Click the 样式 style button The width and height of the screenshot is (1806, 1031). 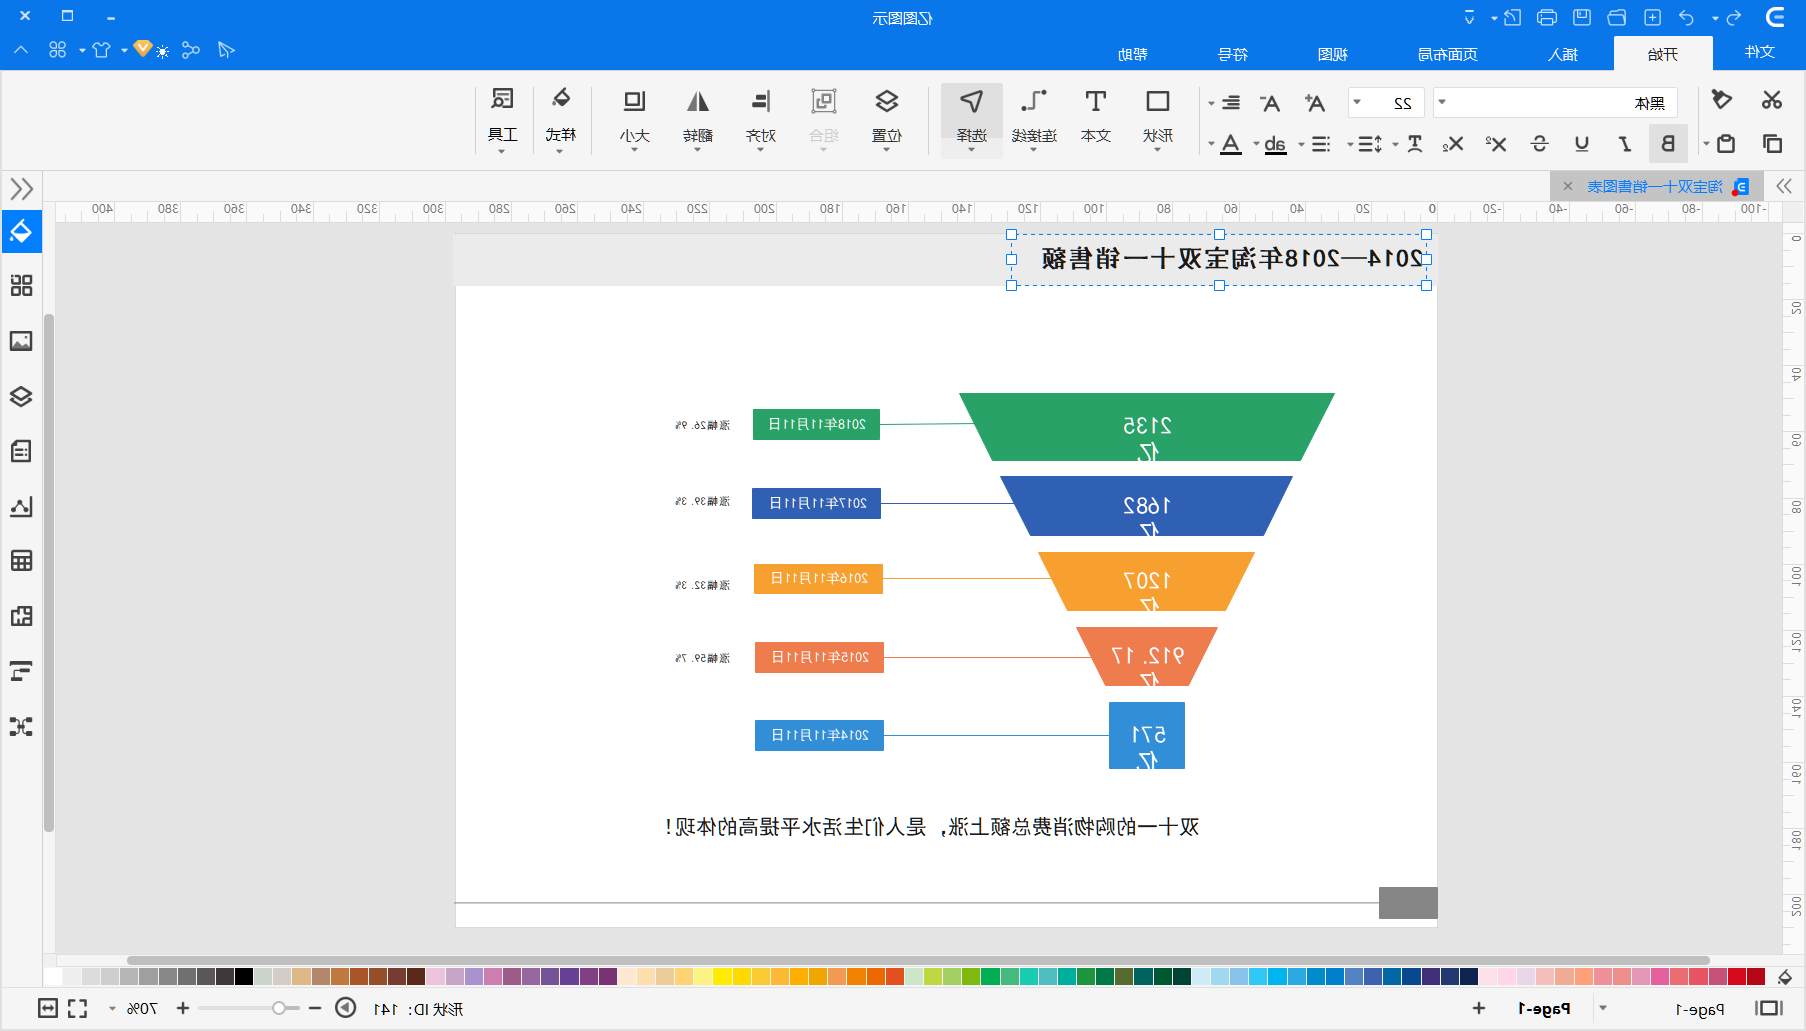click(561, 118)
